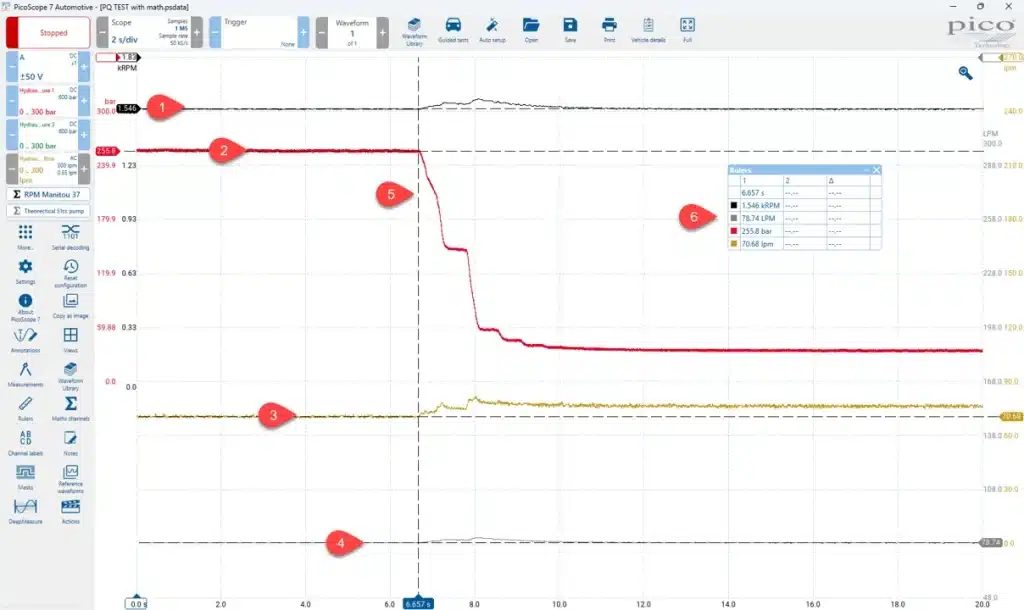Open Waveform Library in side panel
Screen dimensions: 1024x610
tap(71, 376)
